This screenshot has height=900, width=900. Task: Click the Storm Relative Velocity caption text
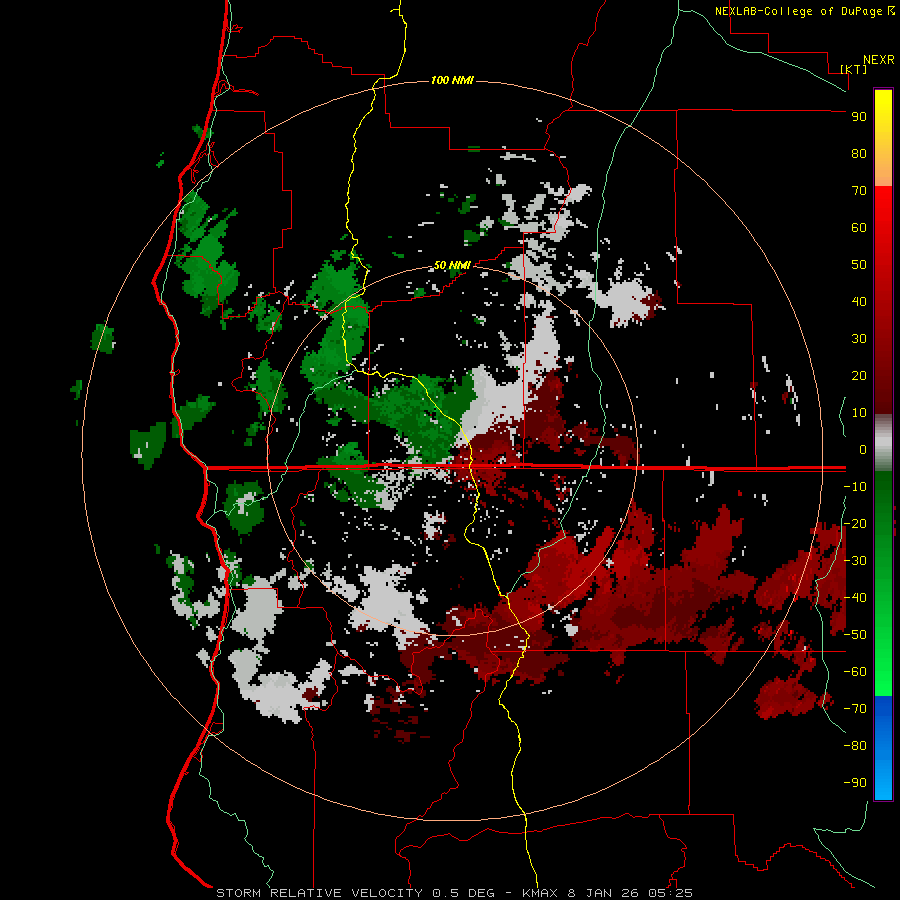(x=454, y=893)
